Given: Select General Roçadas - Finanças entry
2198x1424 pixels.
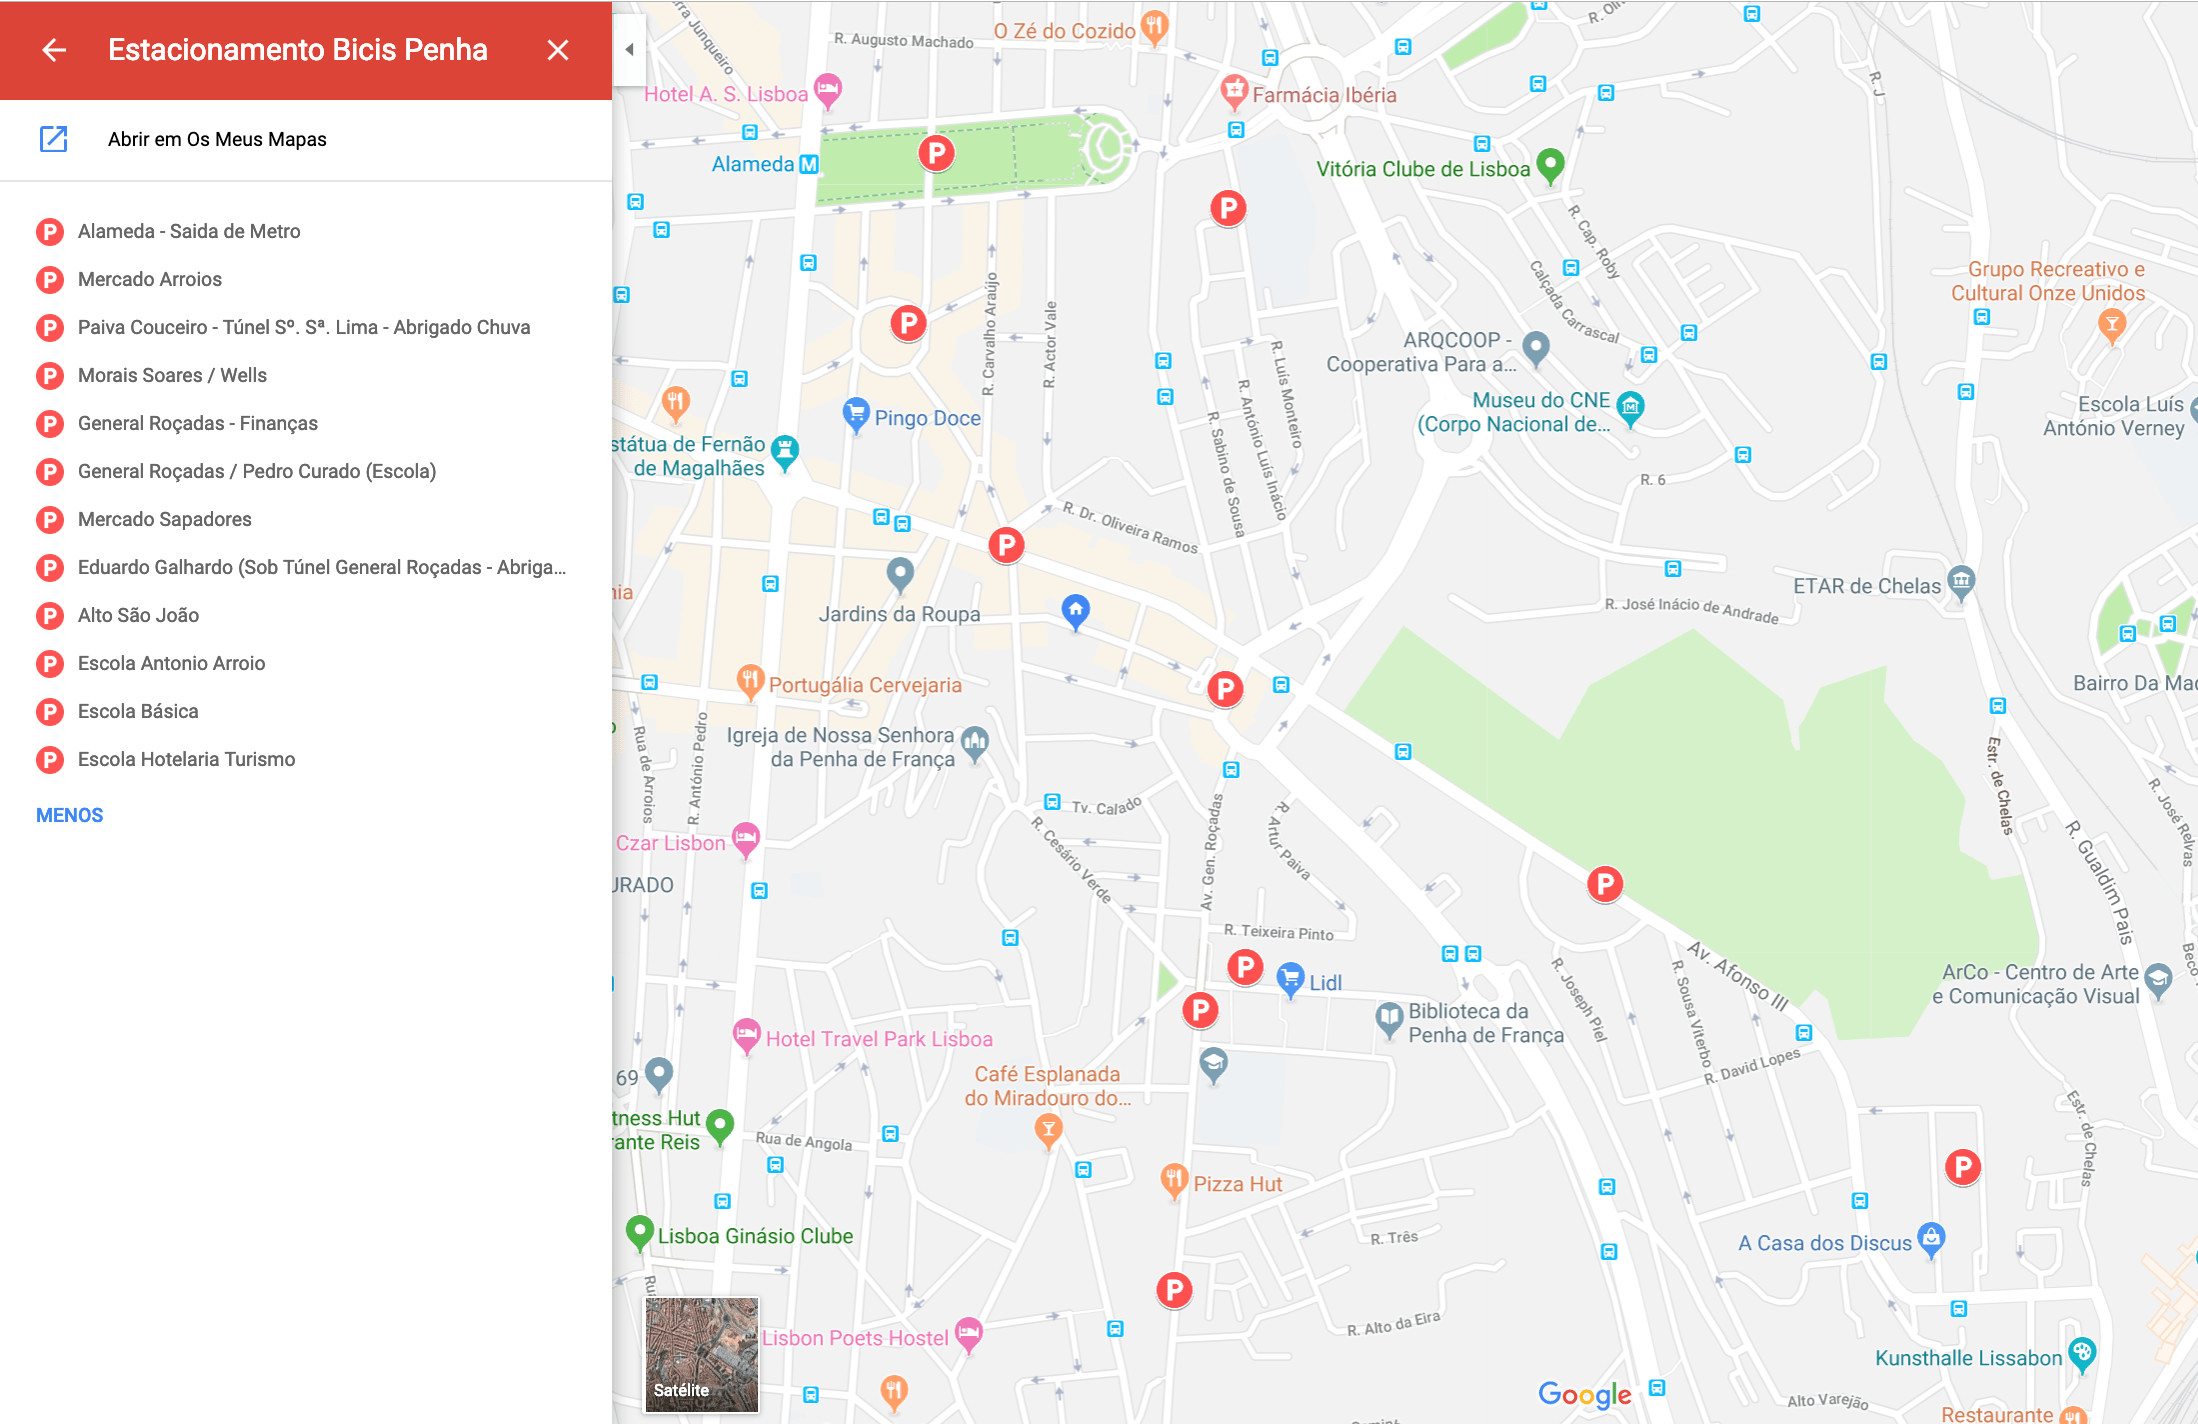Looking at the screenshot, I should tap(306, 424).
